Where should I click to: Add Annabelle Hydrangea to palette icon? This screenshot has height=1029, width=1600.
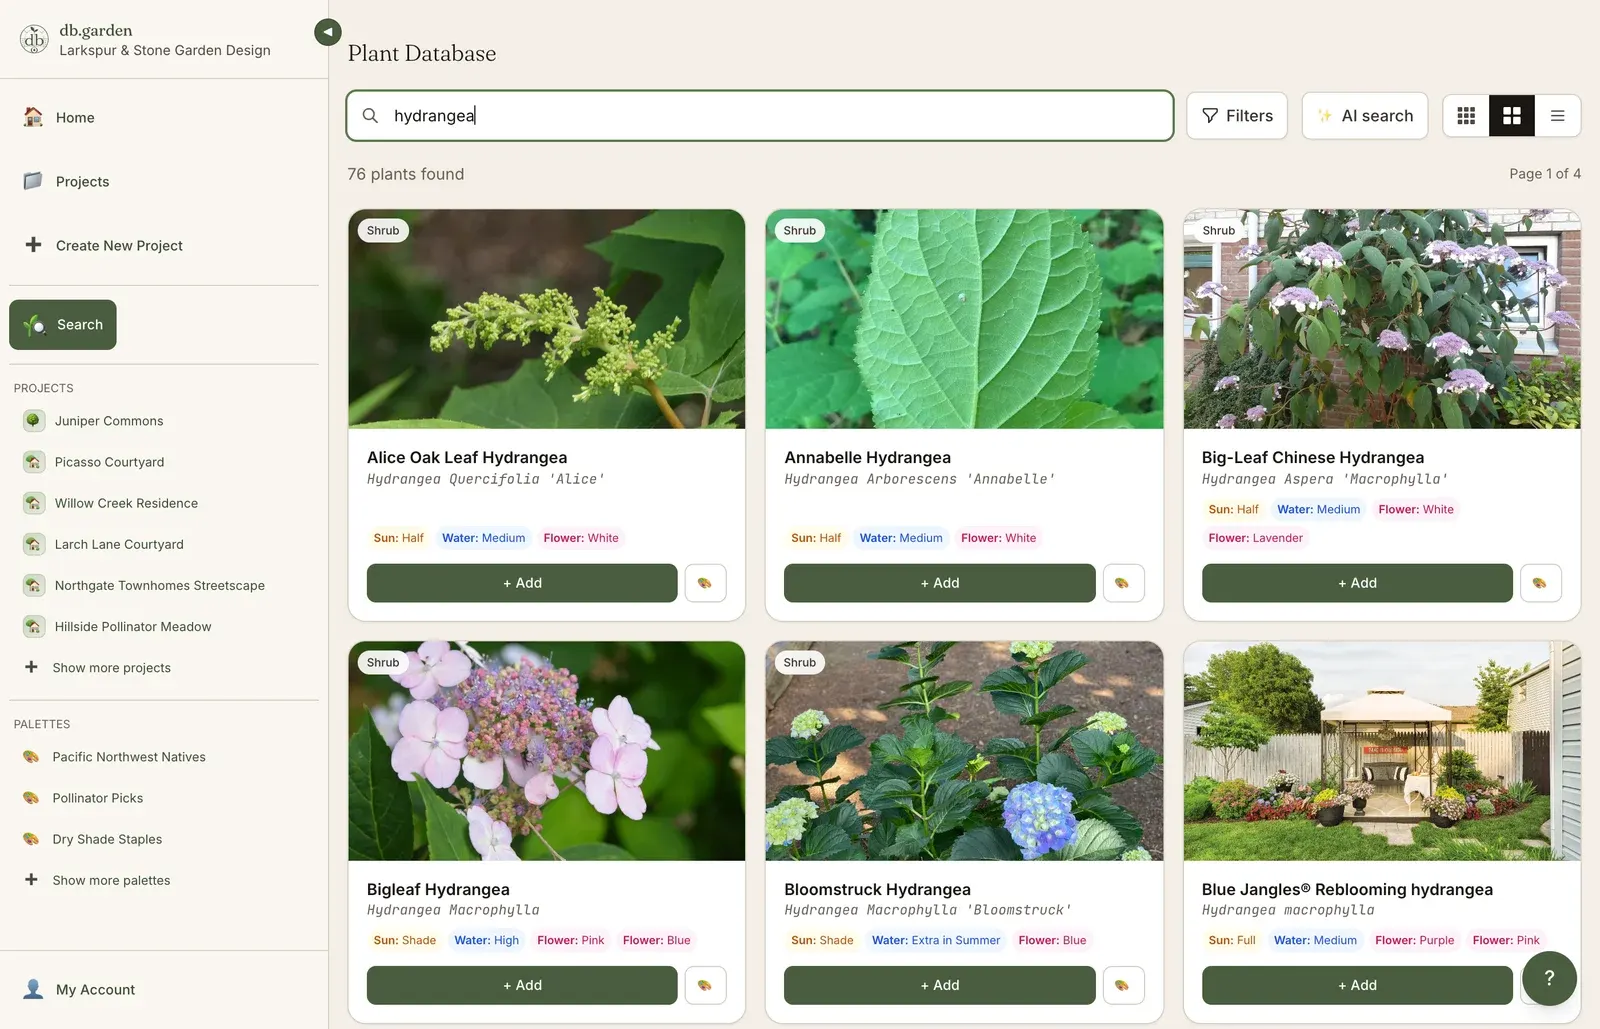click(x=1123, y=583)
